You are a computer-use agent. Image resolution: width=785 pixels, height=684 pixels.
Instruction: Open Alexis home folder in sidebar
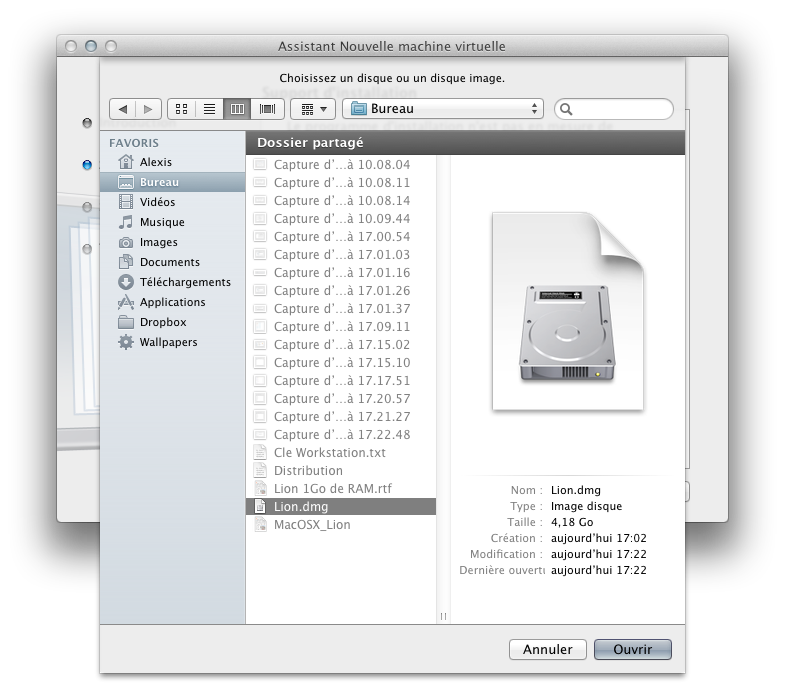coord(156,162)
